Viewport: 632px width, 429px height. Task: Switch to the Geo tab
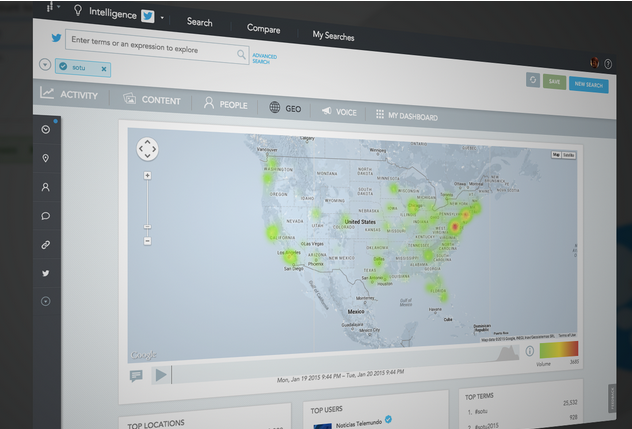click(x=285, y=108)
